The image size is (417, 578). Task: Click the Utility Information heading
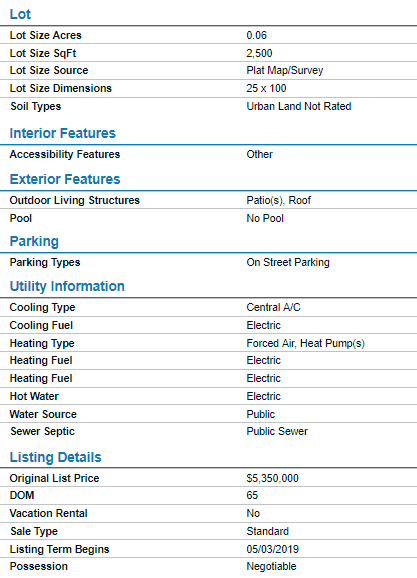click(x=67, y=286)
